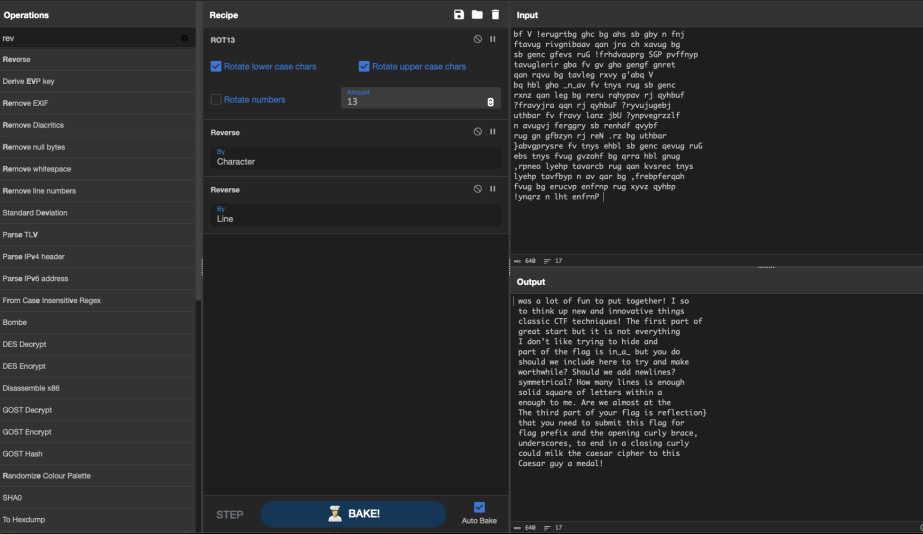Uncheck Rotate upper case chars
The image size is (923, 534).
pos(364,67)
